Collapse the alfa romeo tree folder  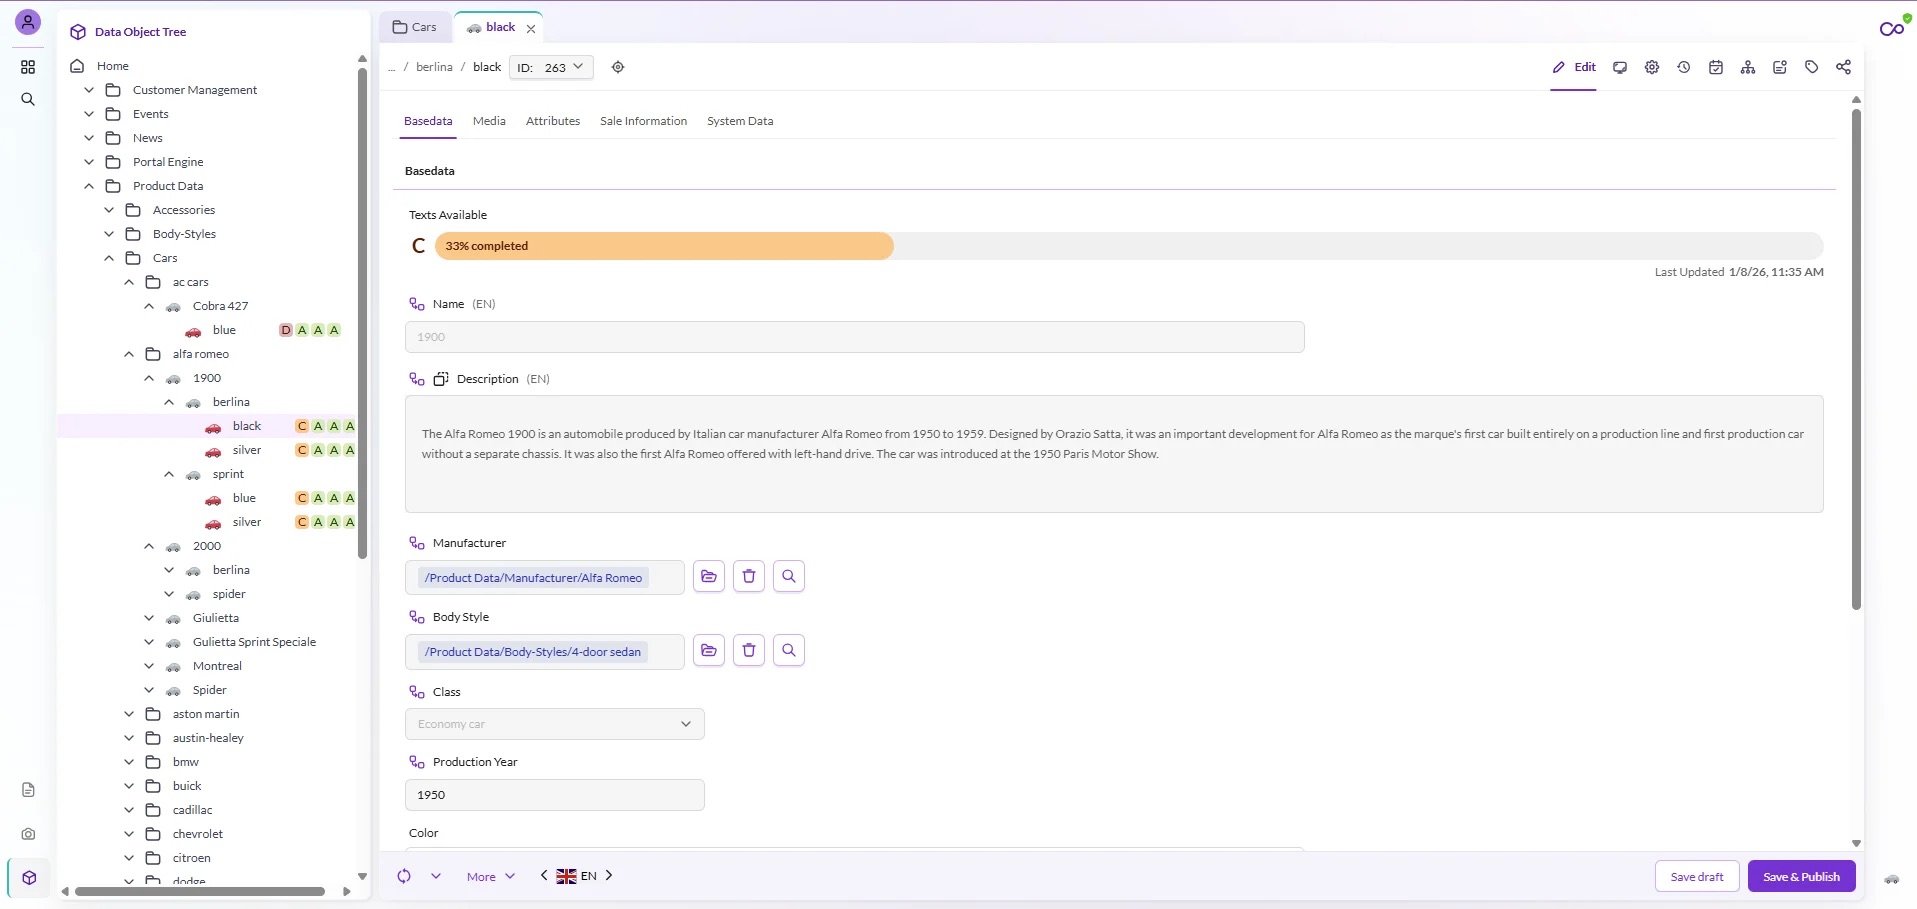129,354
